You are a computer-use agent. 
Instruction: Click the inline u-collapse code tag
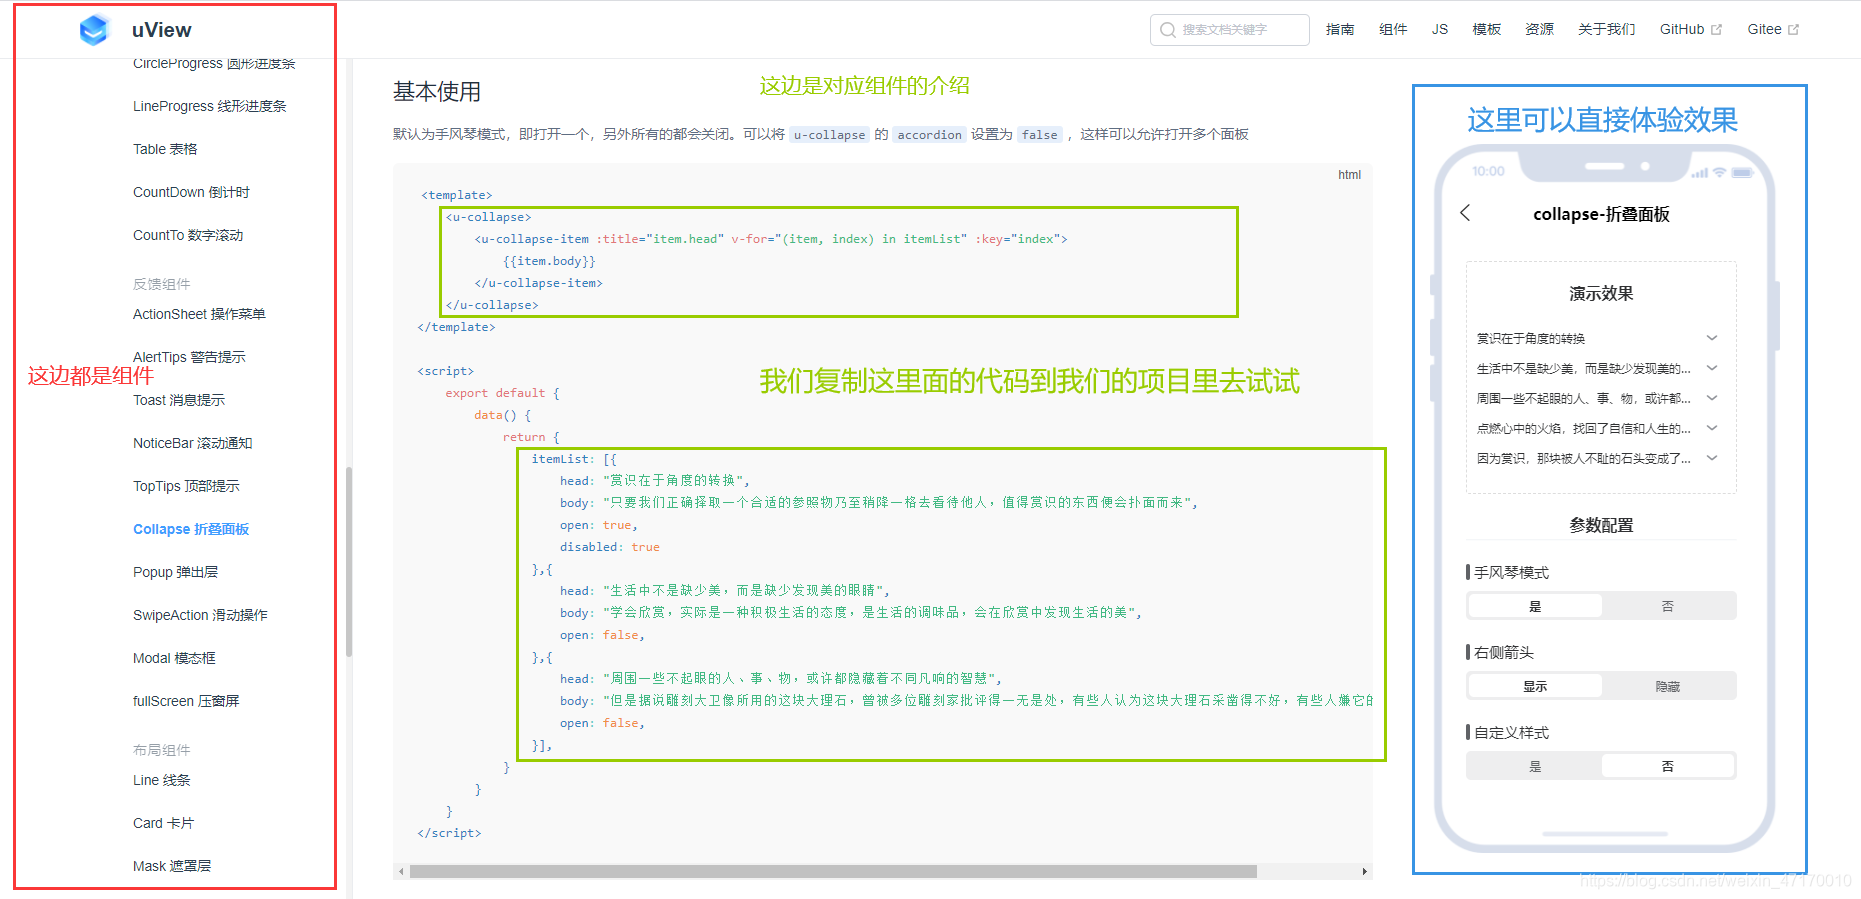[830, 135]
